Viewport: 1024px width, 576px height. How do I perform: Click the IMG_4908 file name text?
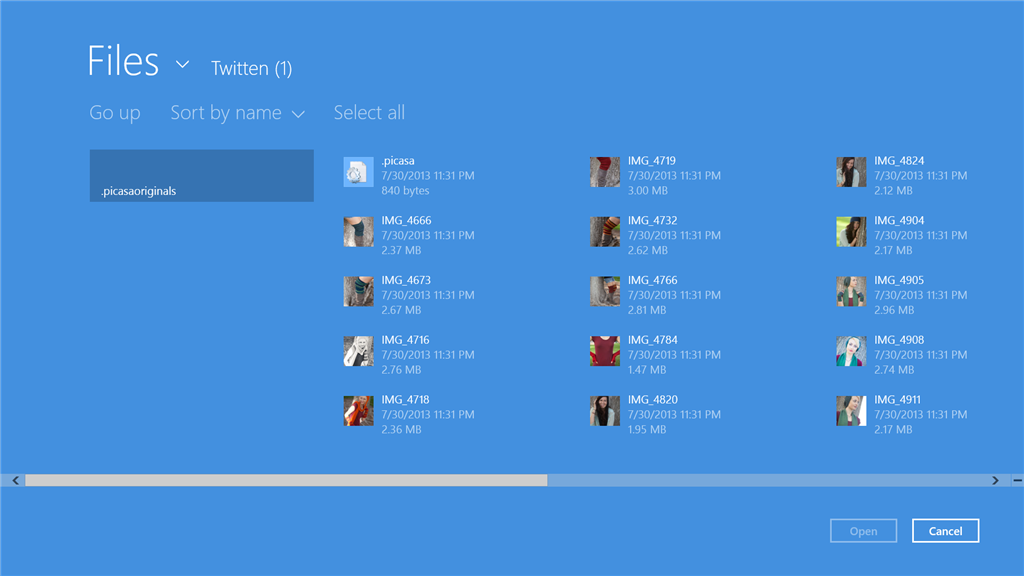(899, 340)
